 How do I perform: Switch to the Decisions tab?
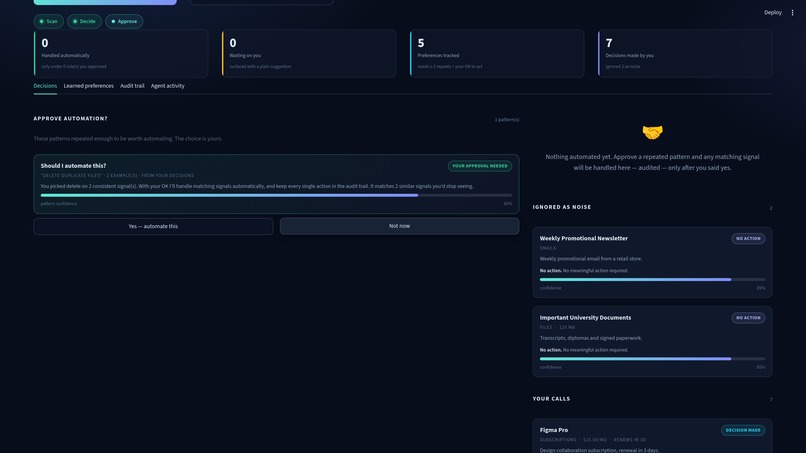coord(45,86)
